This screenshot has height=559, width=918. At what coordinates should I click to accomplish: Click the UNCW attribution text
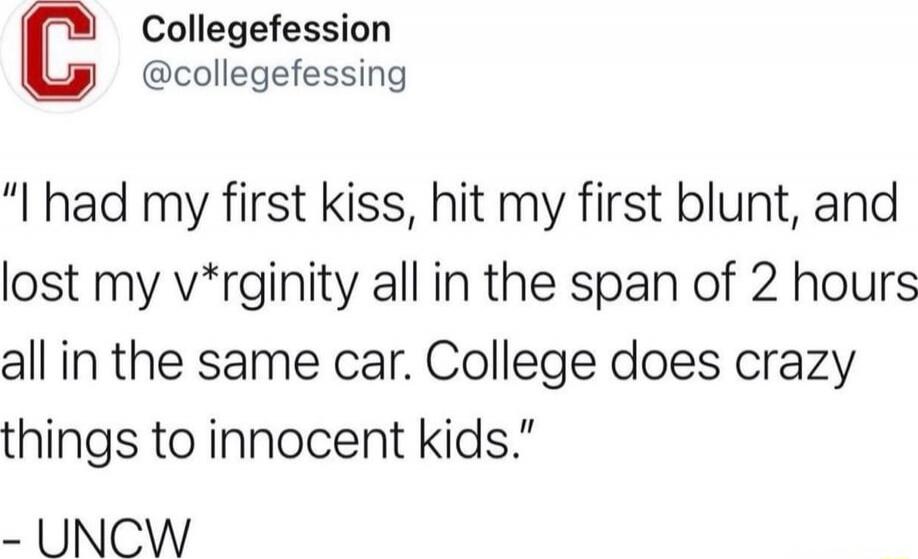111,527
